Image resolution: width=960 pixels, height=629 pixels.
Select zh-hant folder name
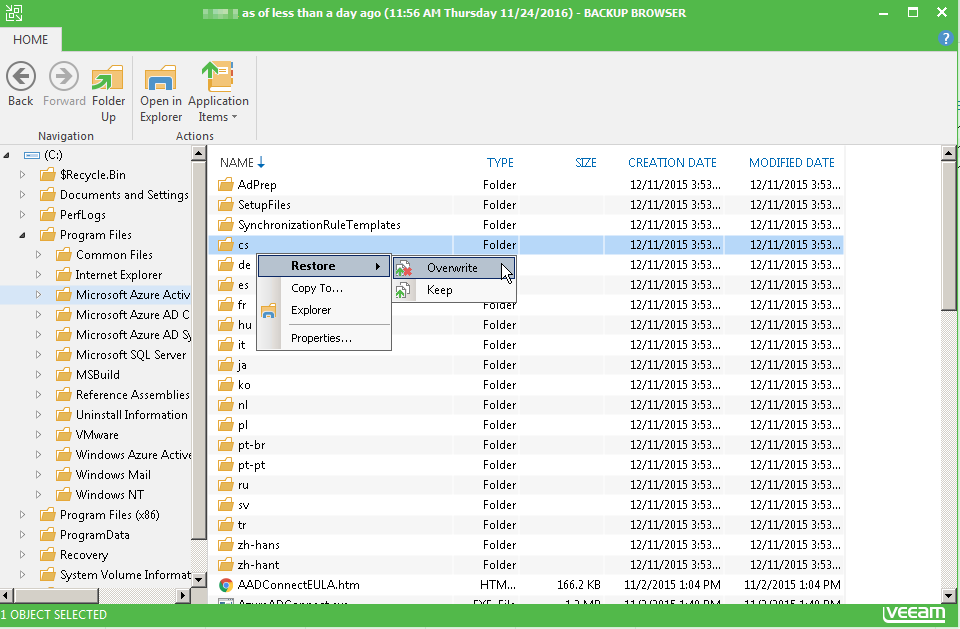[x=258, y=565]
